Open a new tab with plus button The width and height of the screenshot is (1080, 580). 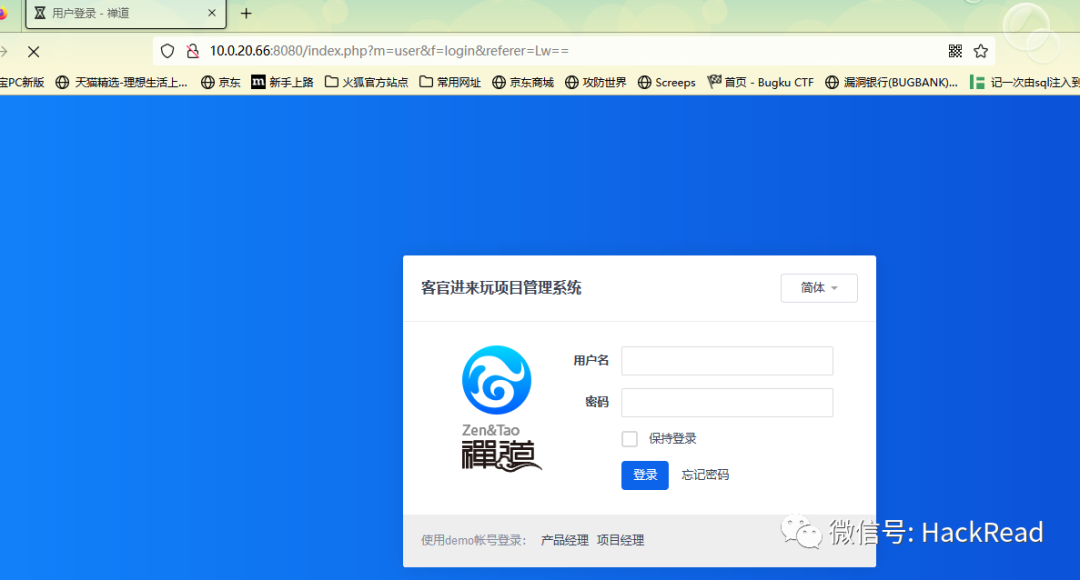pos(246,13)
